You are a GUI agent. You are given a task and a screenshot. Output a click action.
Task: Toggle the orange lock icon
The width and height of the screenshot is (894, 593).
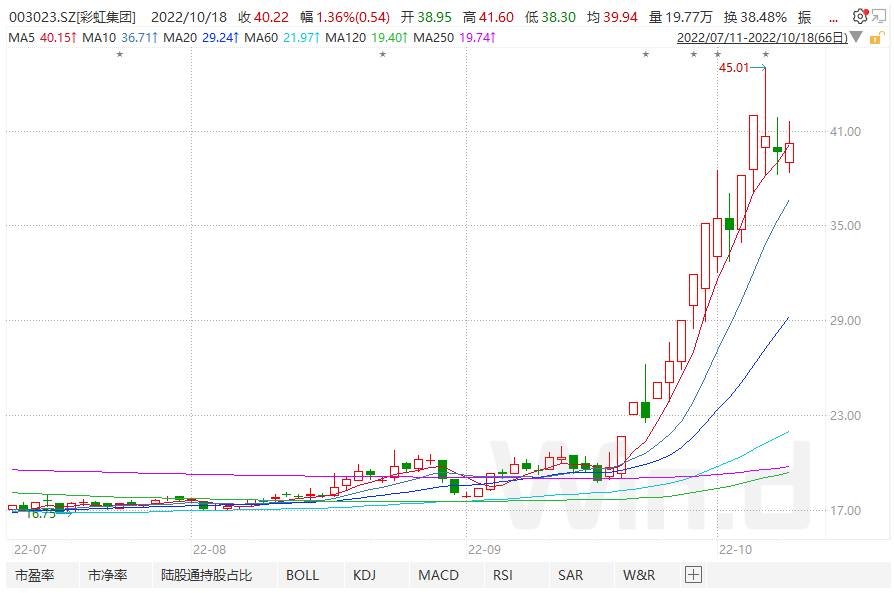[876, 38]
